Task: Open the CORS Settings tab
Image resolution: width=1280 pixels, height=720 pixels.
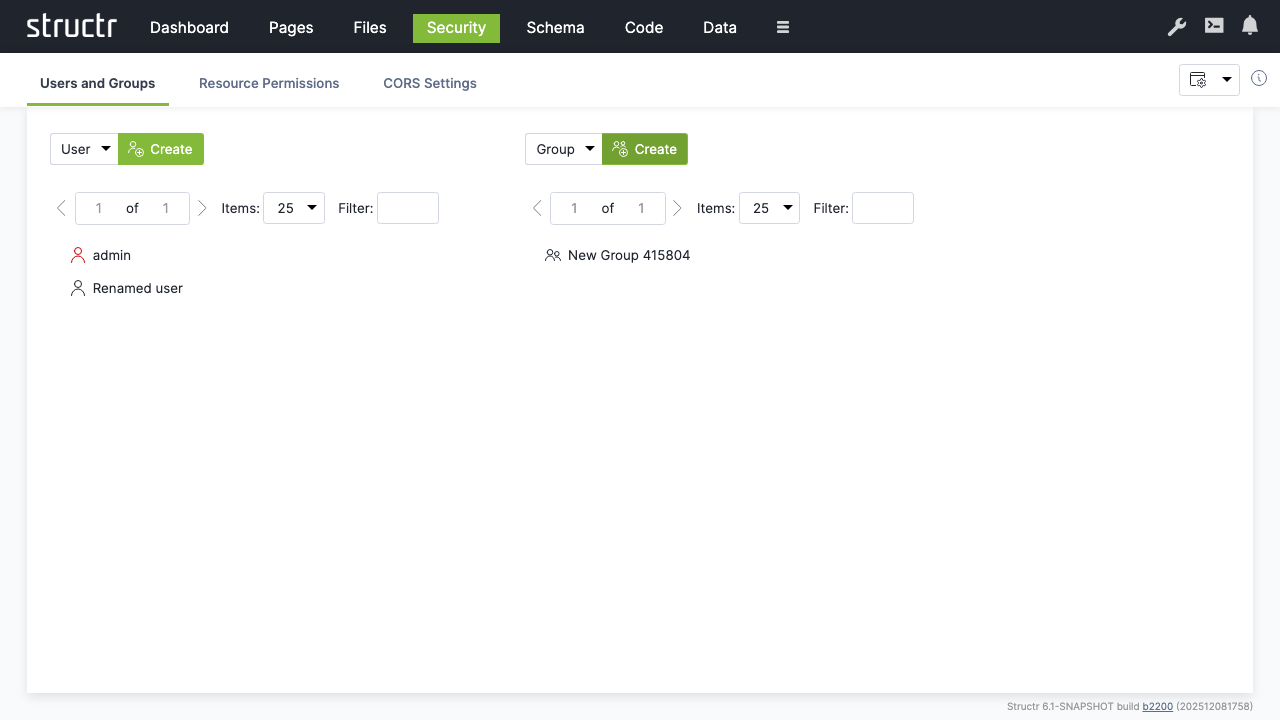Action: (x=429, y=83)
